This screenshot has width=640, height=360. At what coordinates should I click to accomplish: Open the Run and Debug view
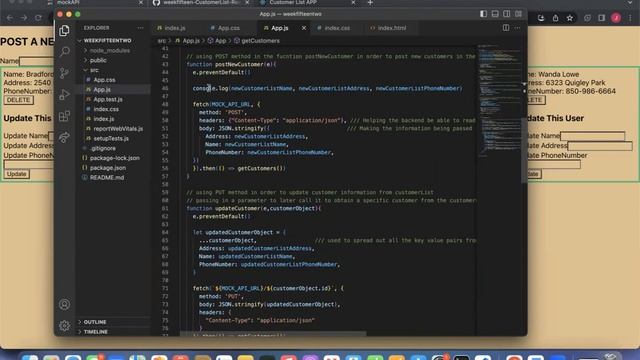tap(64, 95)
